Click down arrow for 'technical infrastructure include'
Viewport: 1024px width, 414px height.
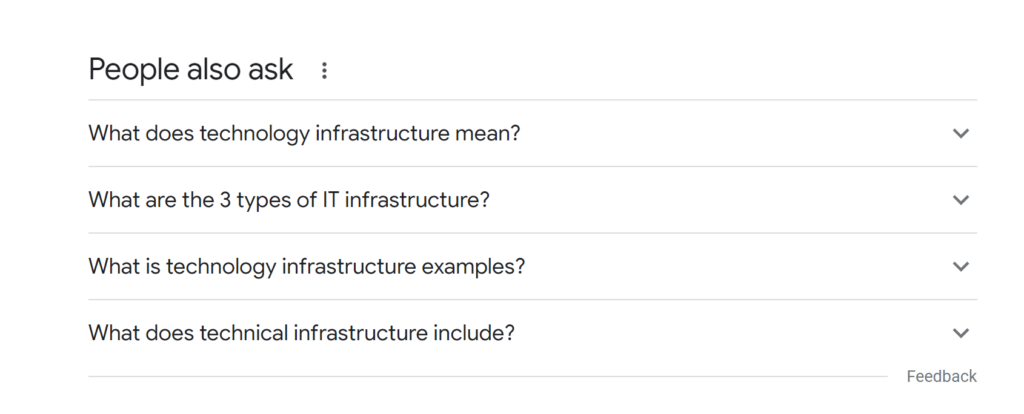click(961, 333)
